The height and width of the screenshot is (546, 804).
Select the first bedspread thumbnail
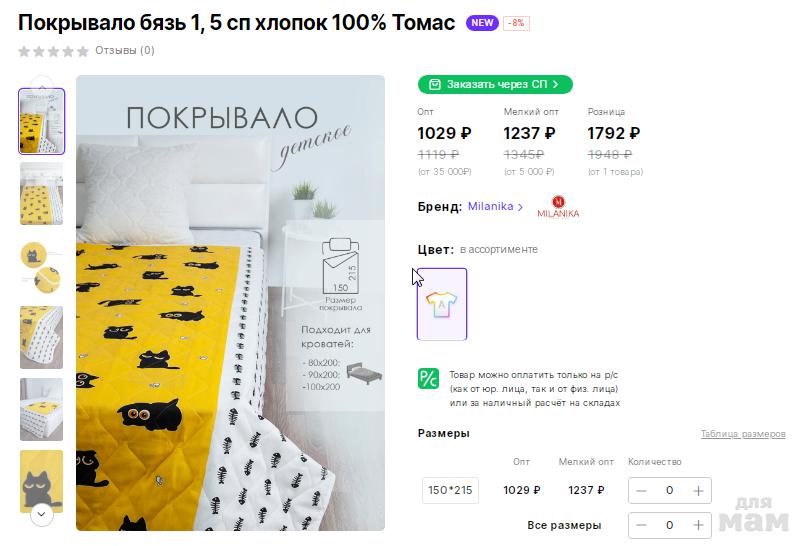(x=41, y=121)
